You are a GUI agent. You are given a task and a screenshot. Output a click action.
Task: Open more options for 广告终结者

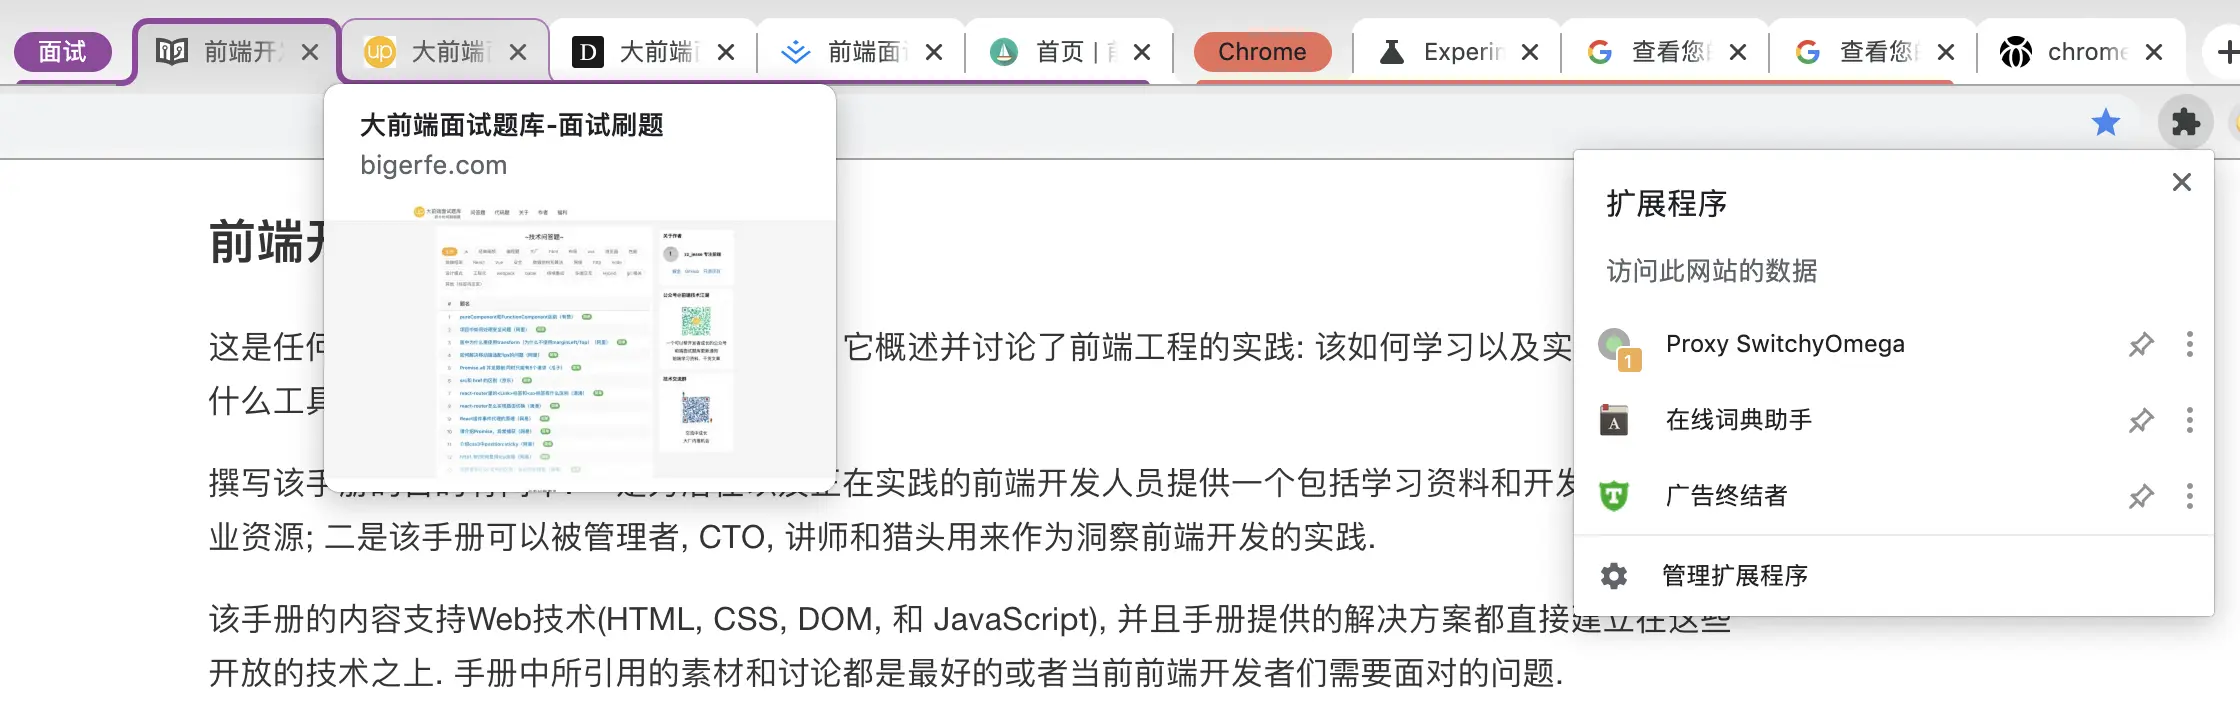coord(2190,496)
